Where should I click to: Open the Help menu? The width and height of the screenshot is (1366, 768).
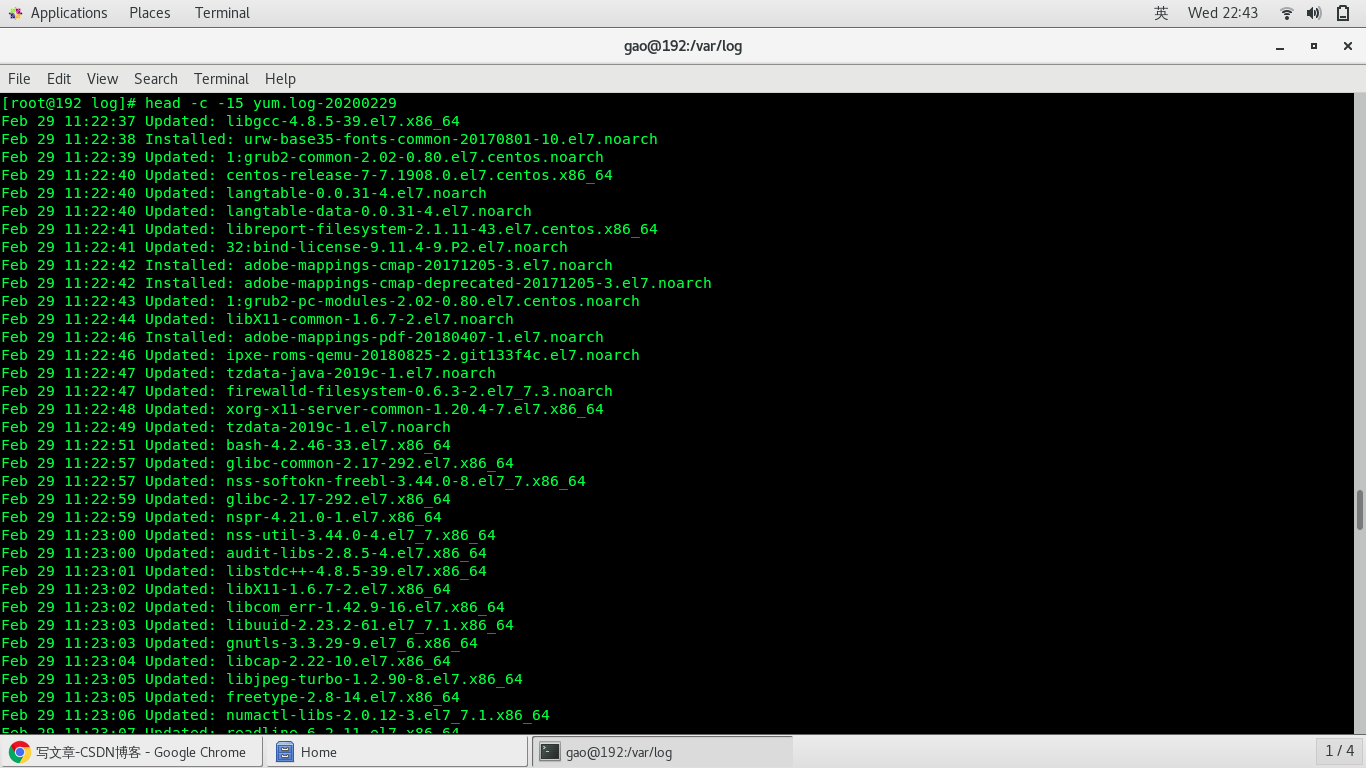tap(280, 79)
